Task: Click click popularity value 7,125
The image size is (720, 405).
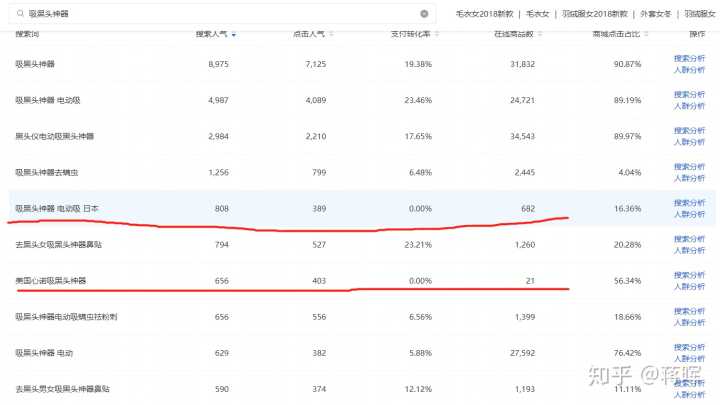Action: (x=316, y=64)
